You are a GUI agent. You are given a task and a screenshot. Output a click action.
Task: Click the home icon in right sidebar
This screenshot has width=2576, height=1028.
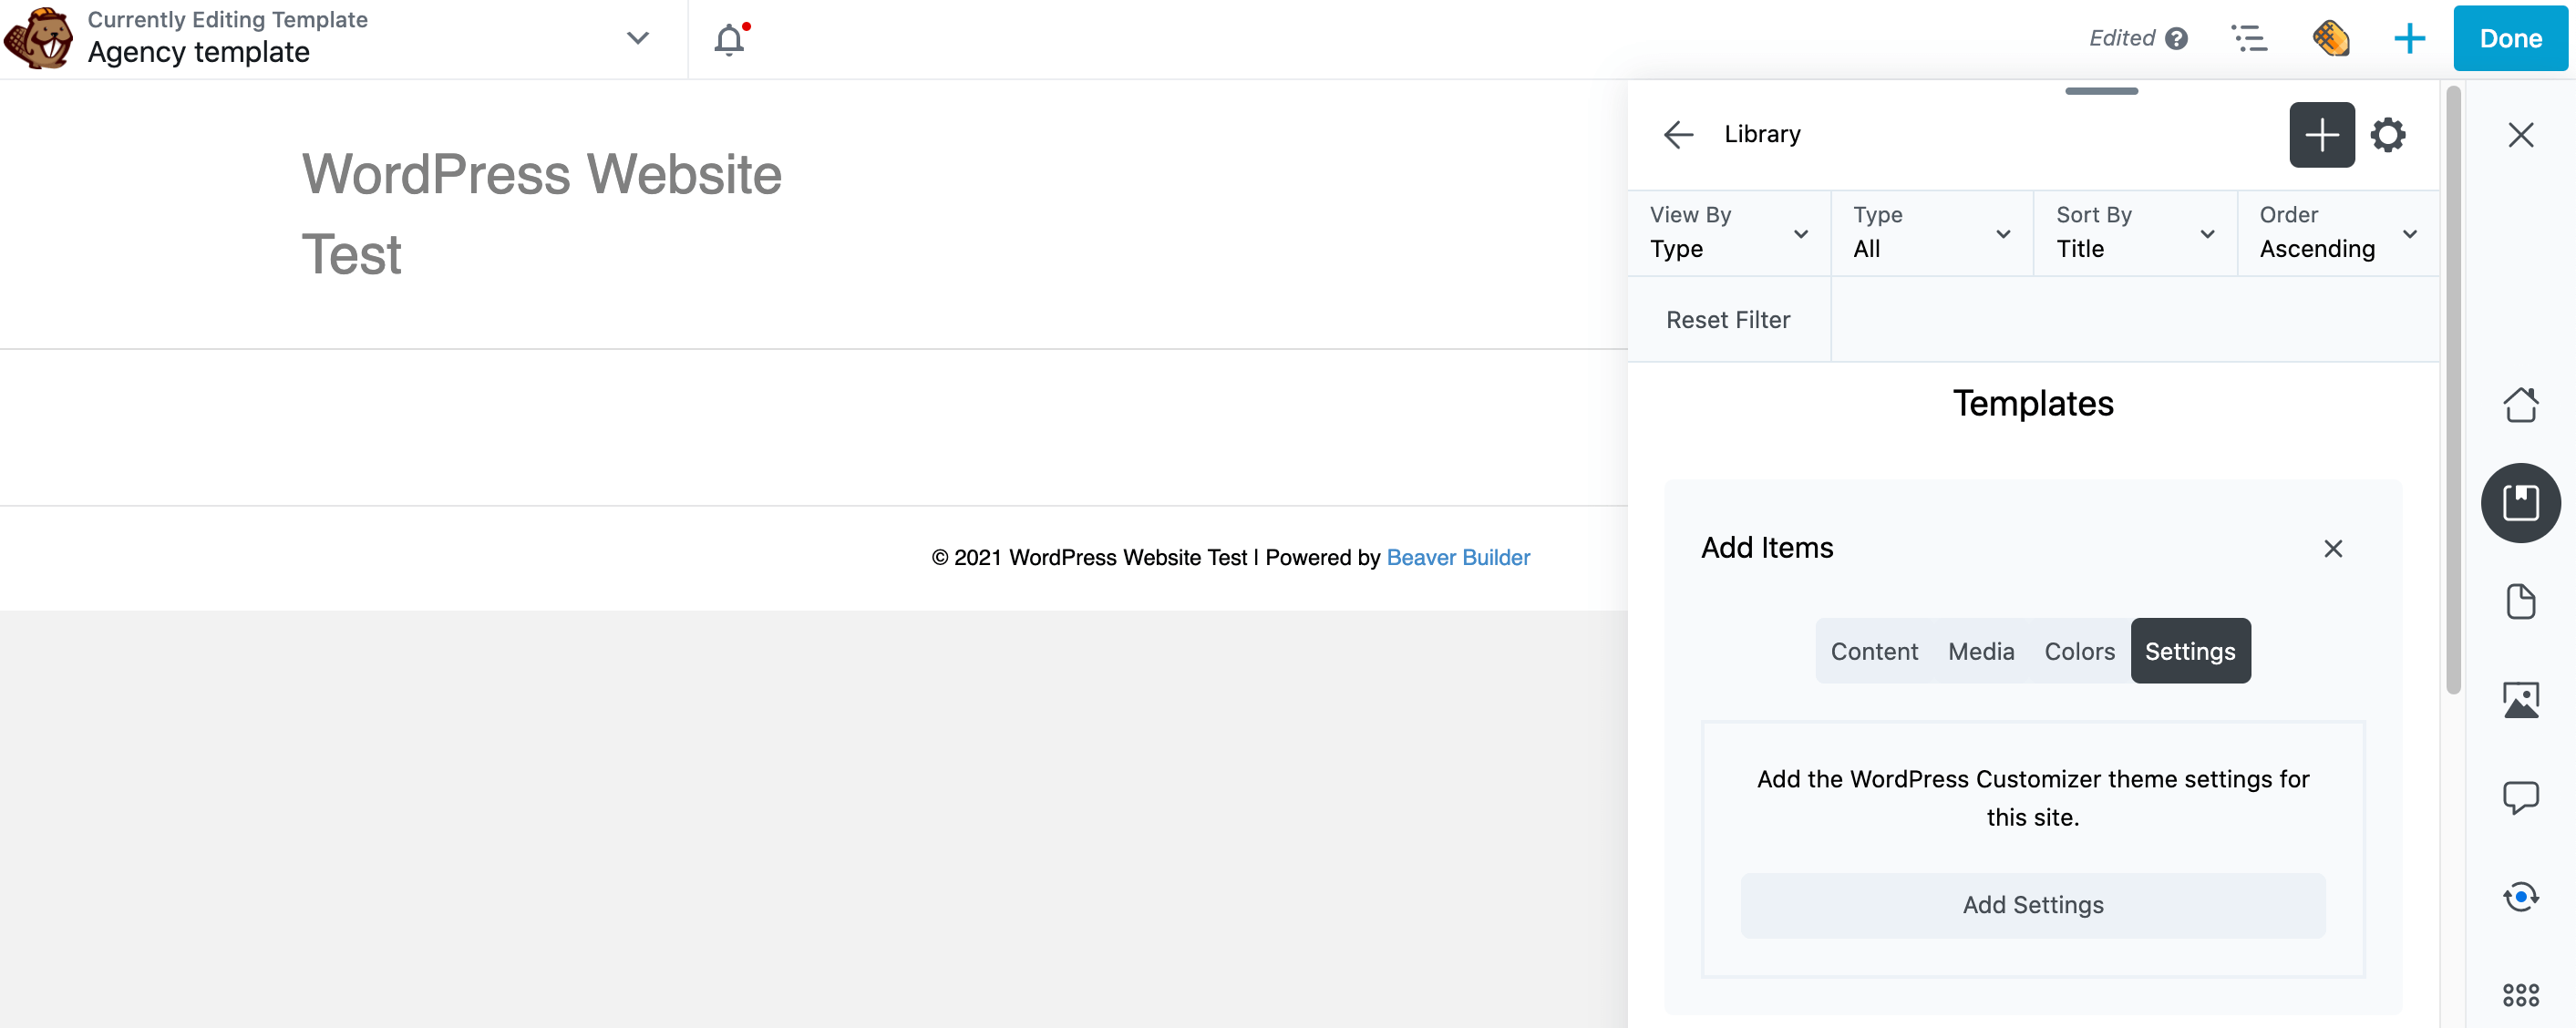click(2520, 404)
